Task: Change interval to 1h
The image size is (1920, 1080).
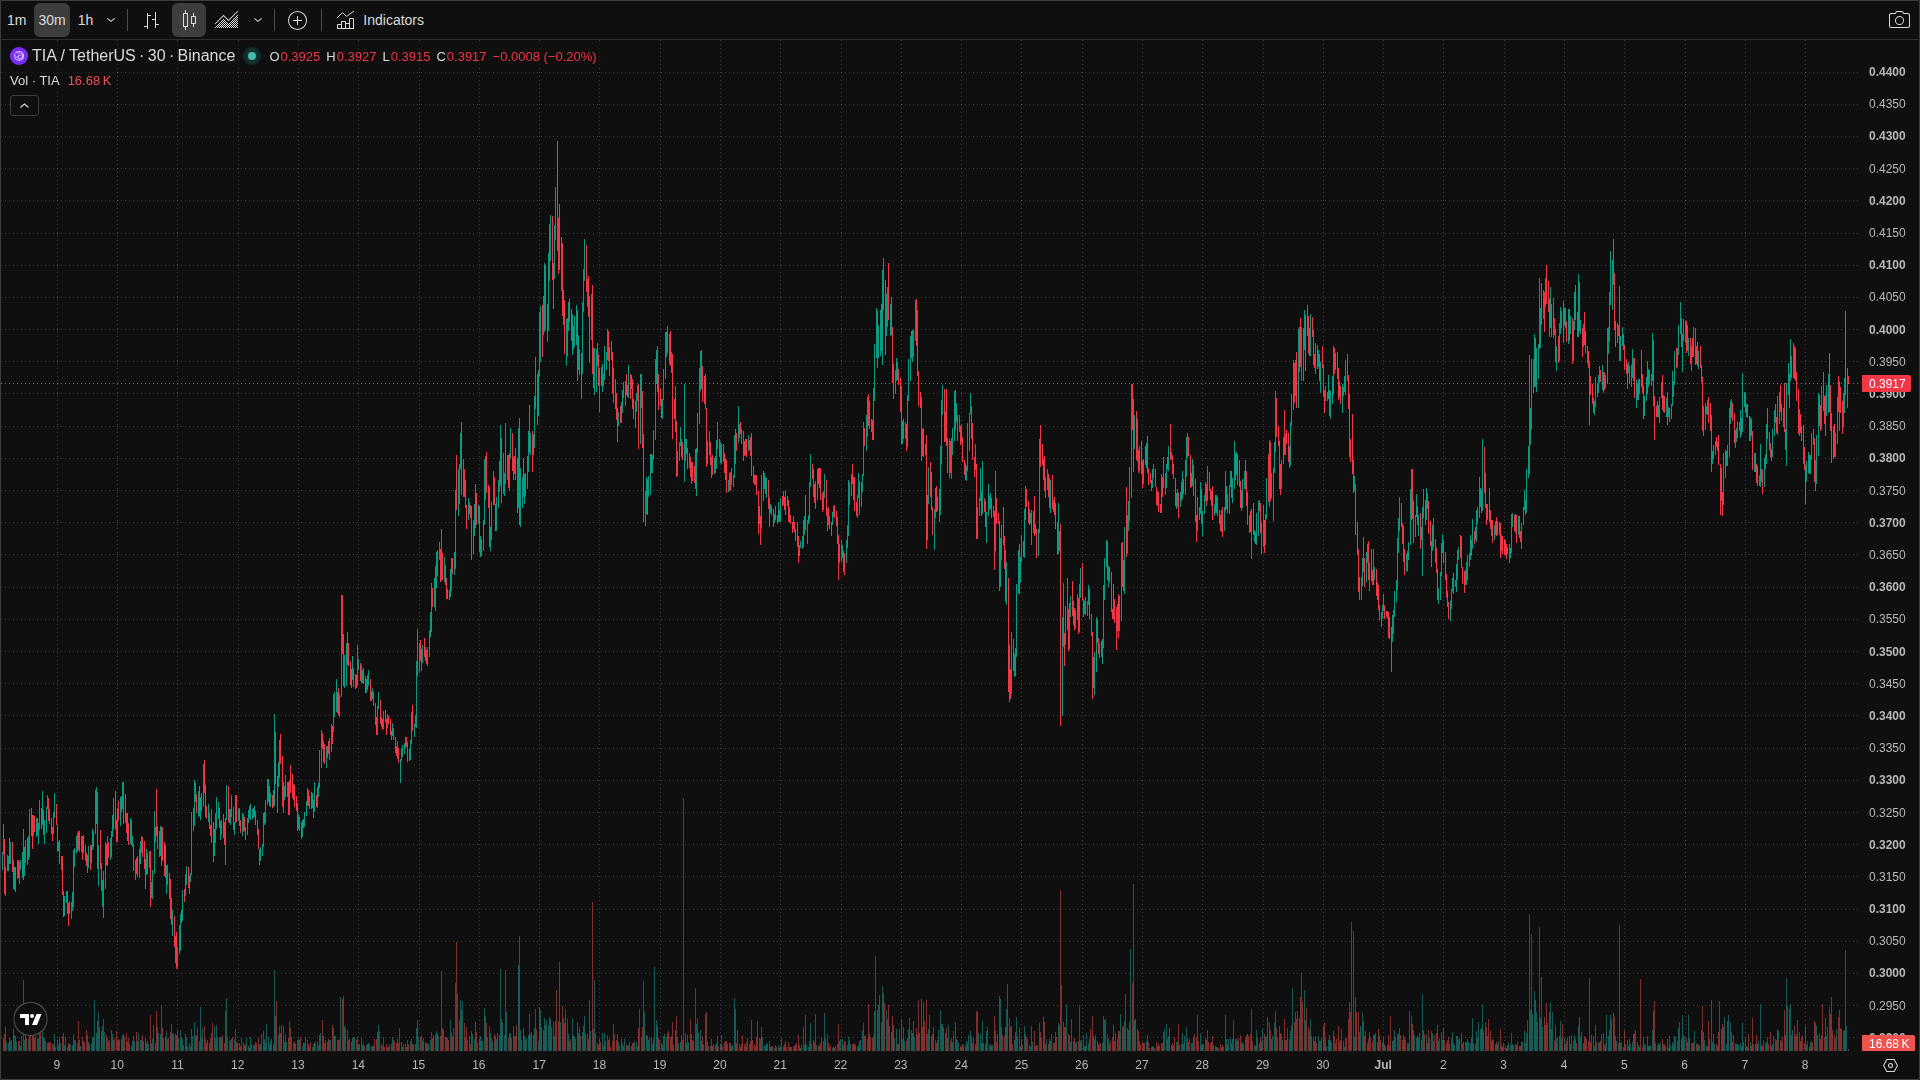Action: 86,20
